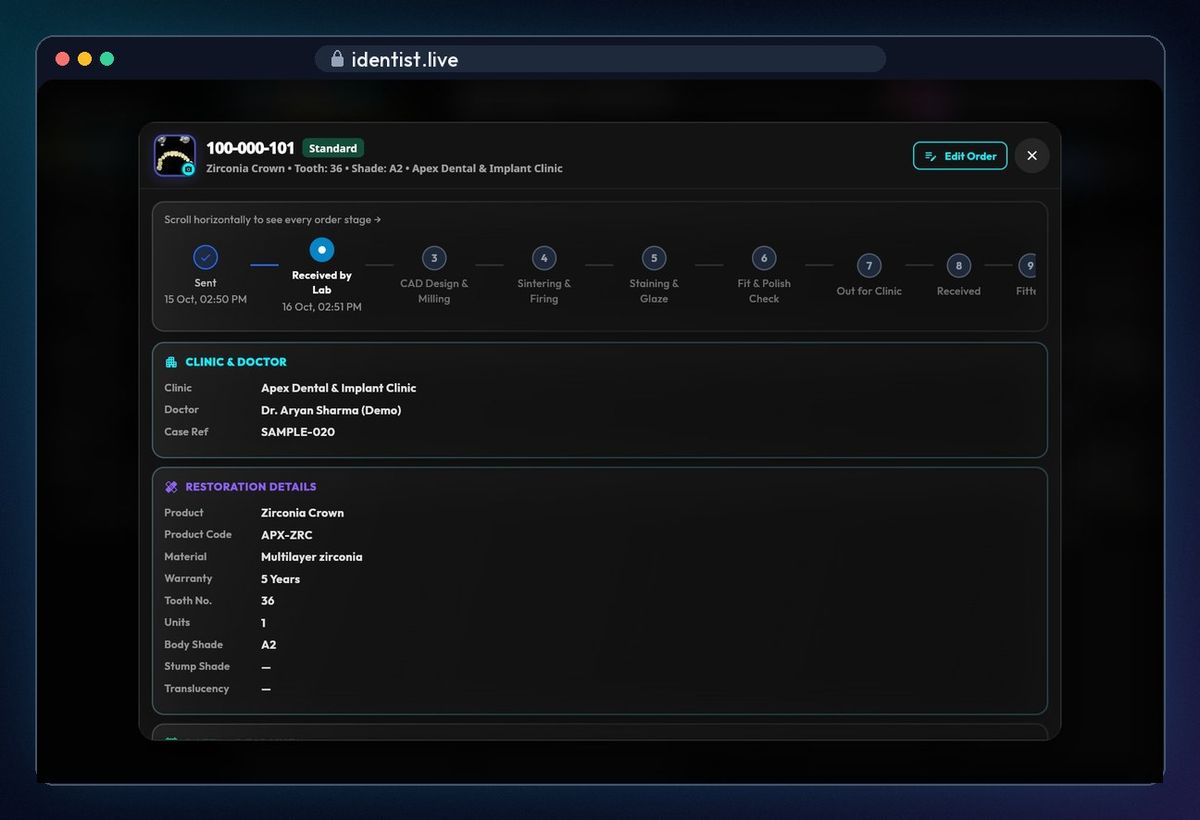1200x820 pixels.
Task: Click the scroll horizontally hint text
Action: 272,219
